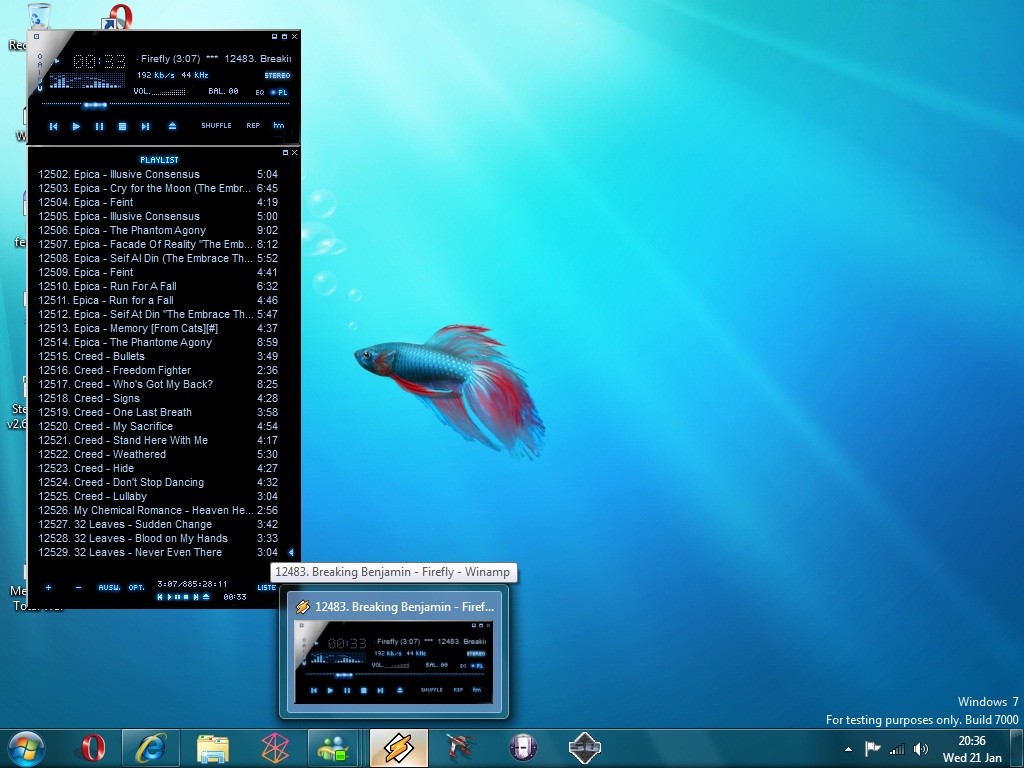Select '12527. 32 Leaves - Sudden Change' track
The width and height of the screenshot is (1024, 768).
(x=158, y=524)
